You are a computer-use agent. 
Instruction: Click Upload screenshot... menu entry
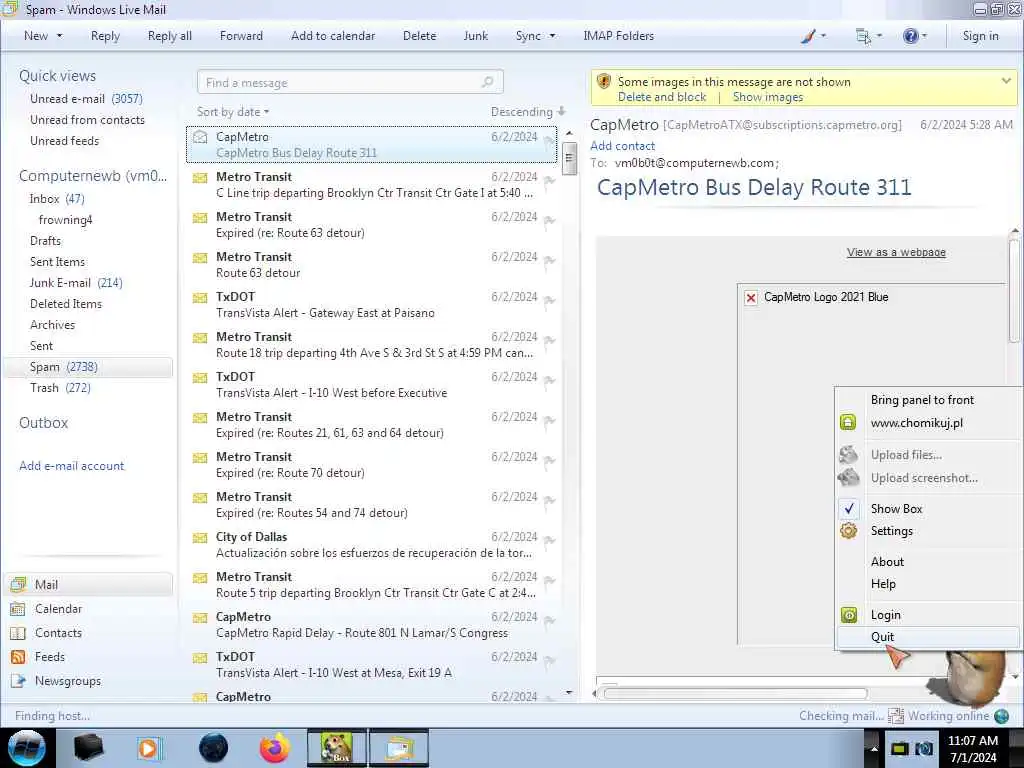pyautogui.click(x=924, y=478)
